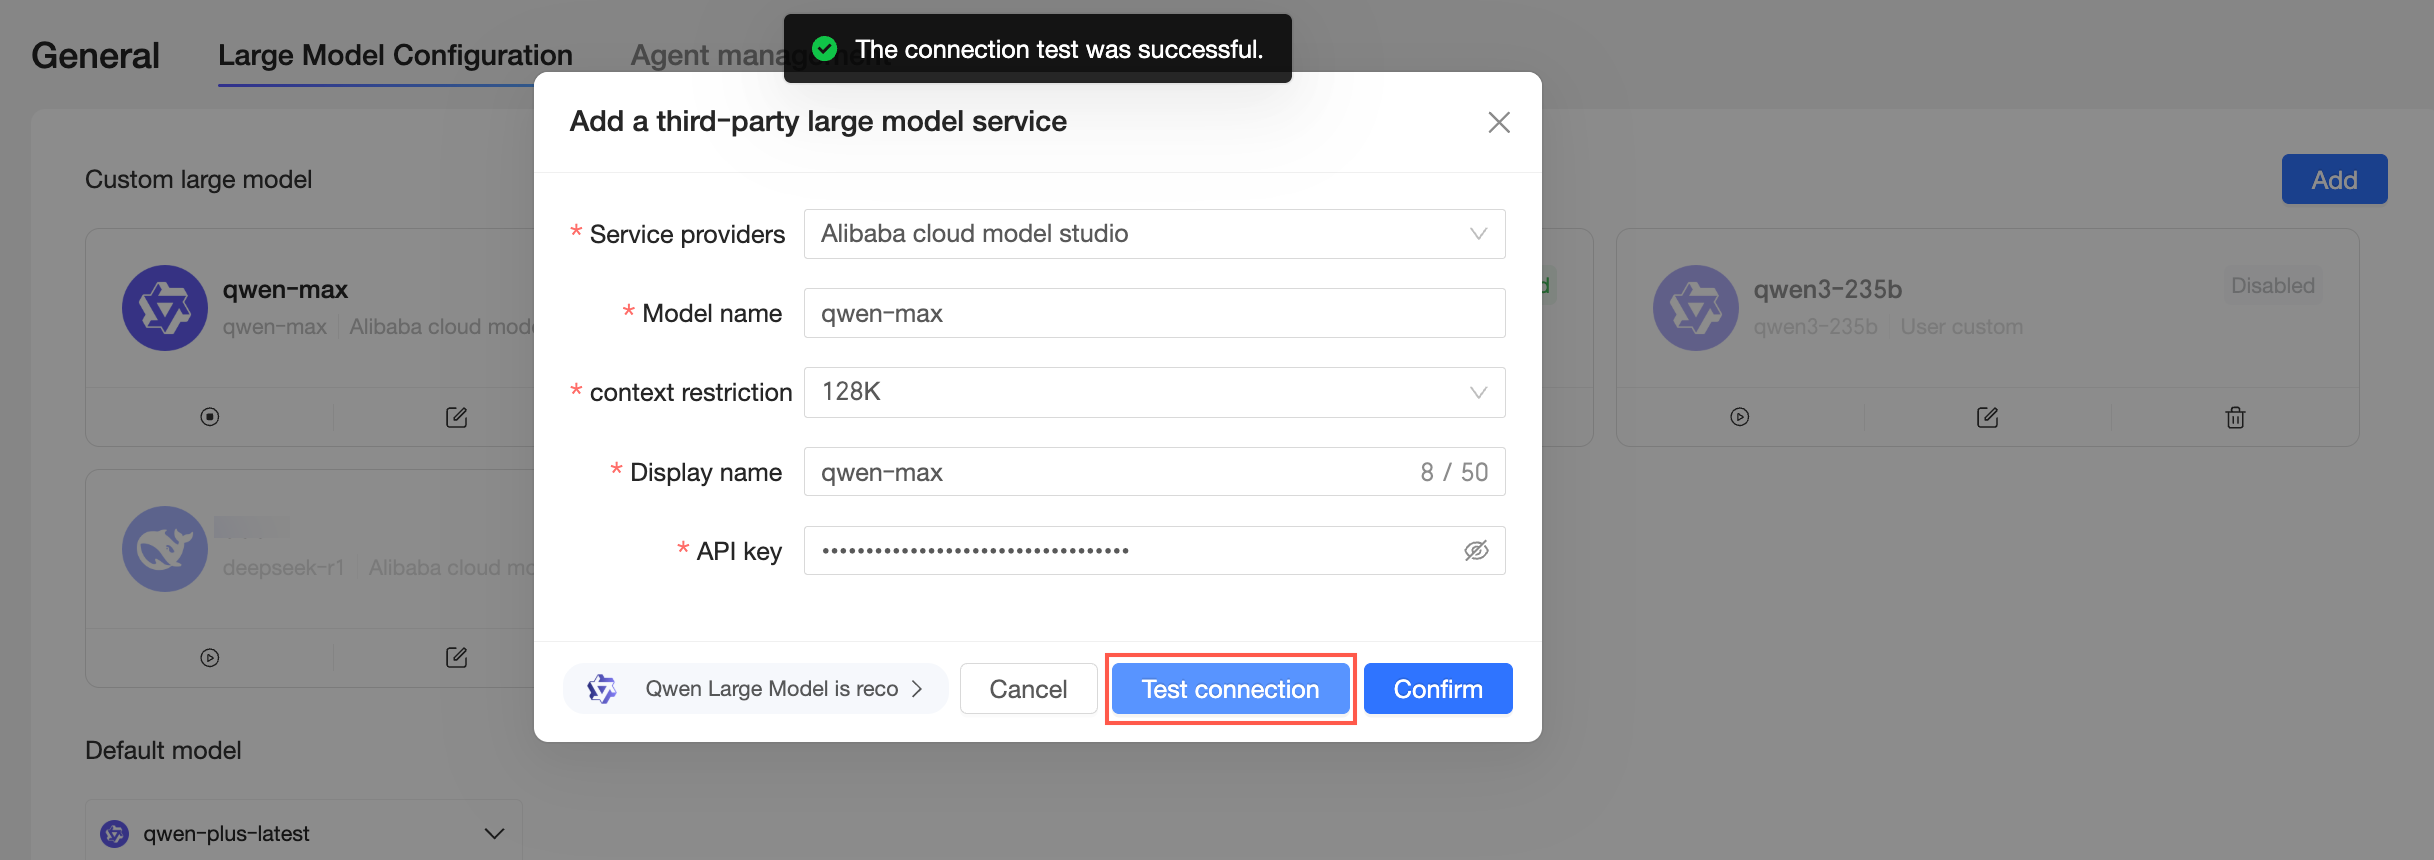Screen dimensions: 2434x860
Task: Click the play icon on deepseek-r1 card
Action: [x=210, y=658]
